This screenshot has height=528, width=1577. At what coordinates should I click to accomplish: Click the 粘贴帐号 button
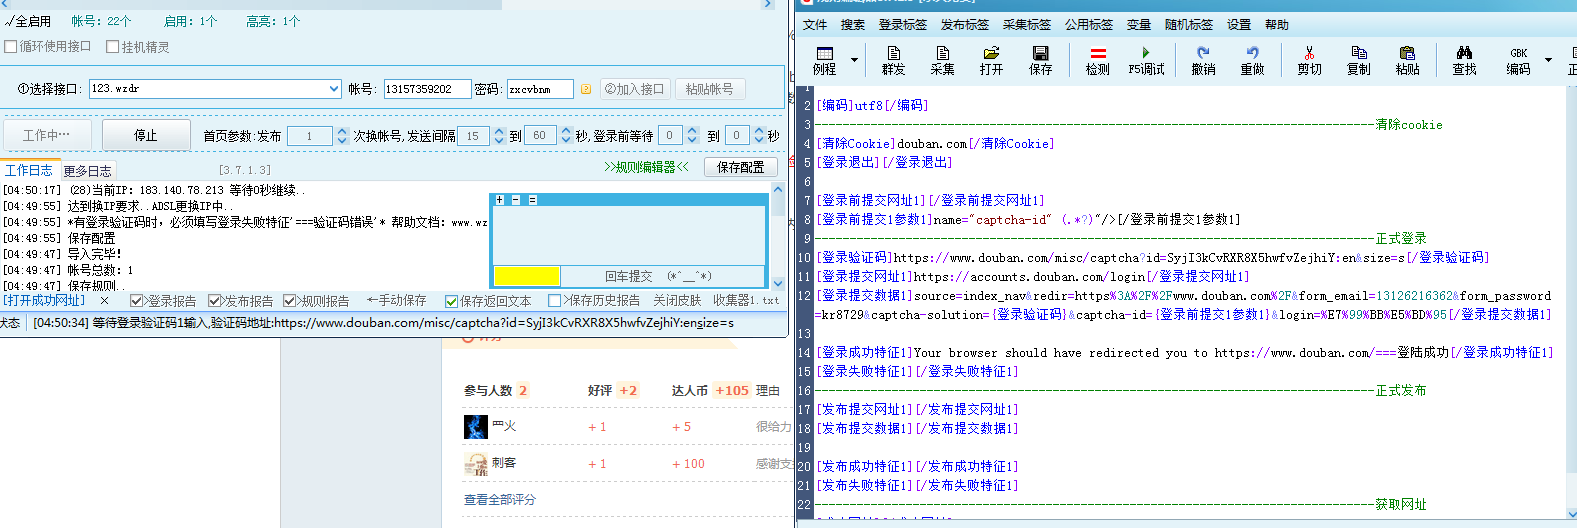tap(710, 89)
